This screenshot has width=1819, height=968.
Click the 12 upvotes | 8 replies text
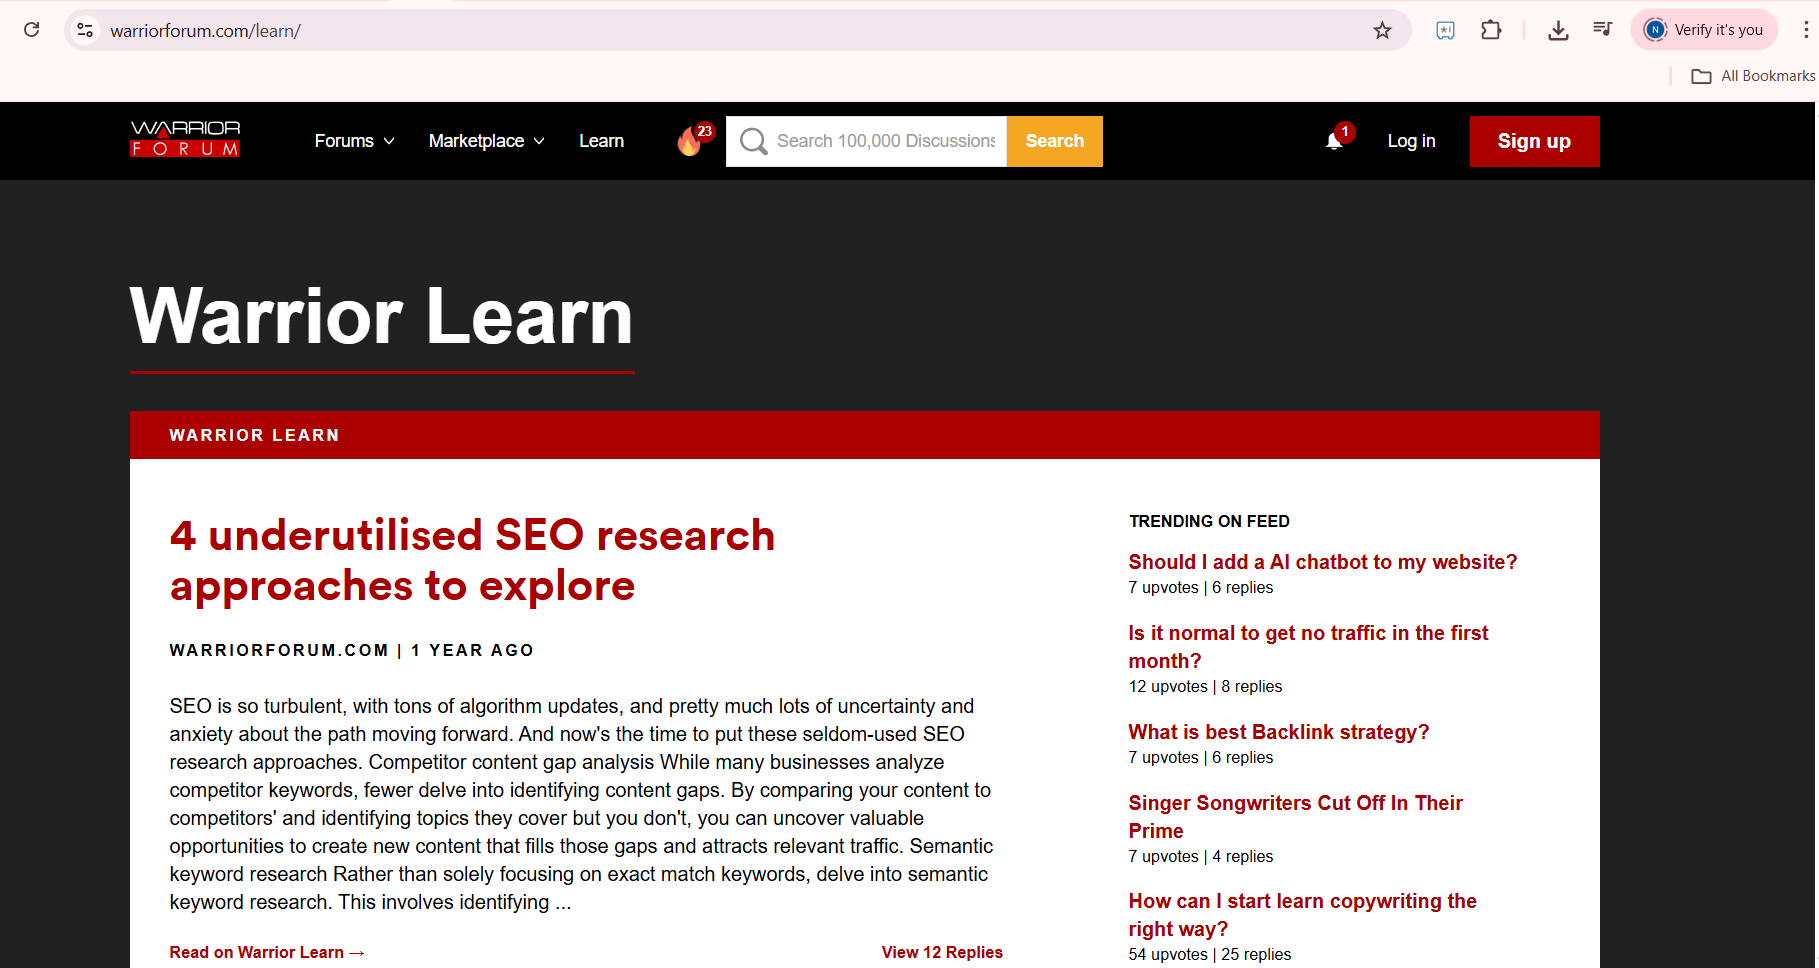click(x=1205, y=686)
